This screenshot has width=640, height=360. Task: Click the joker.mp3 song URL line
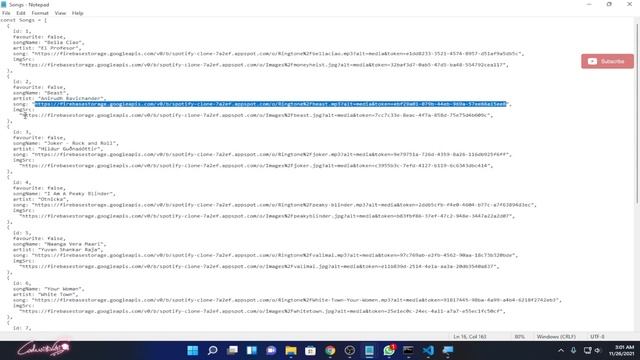click(x=262, y=155)
